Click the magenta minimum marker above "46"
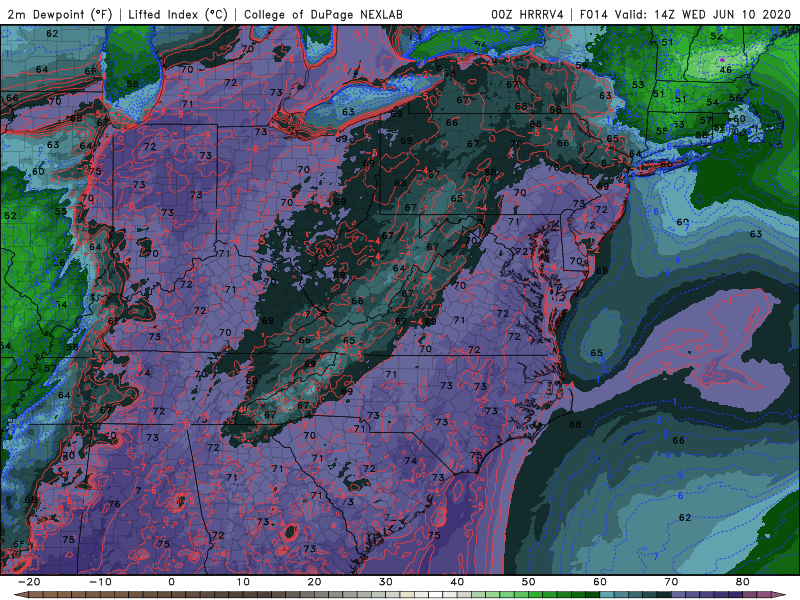The width and height of the screenshot is (800, 600). (722, 60)
